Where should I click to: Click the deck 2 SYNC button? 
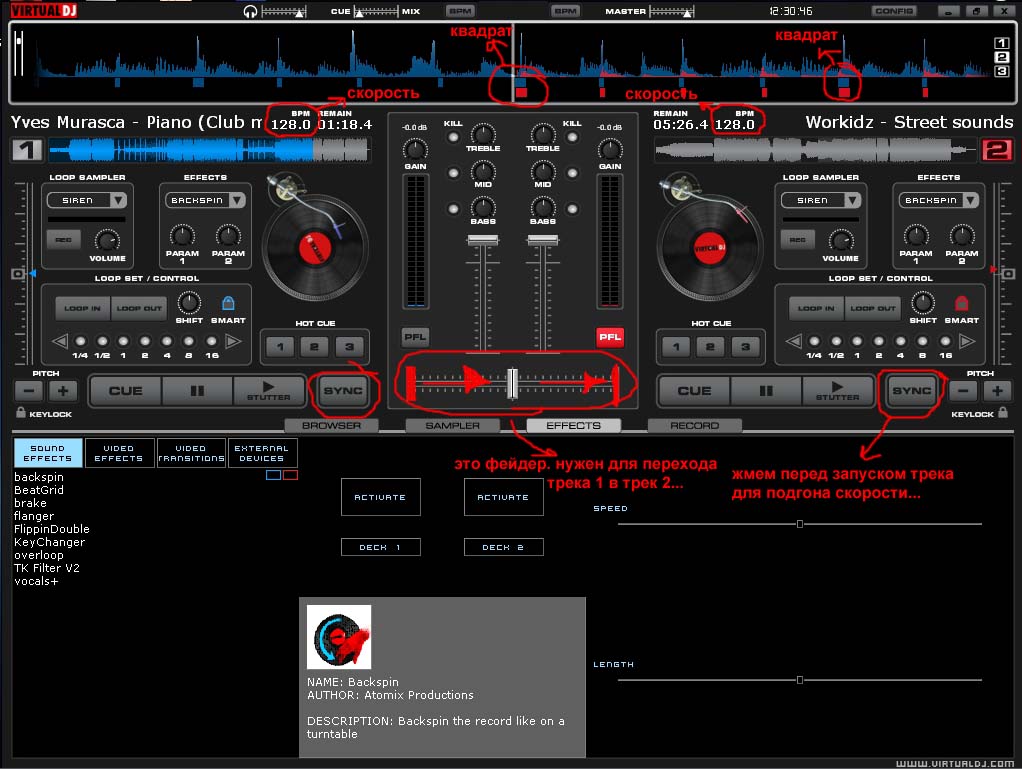[x=911, y=390]
